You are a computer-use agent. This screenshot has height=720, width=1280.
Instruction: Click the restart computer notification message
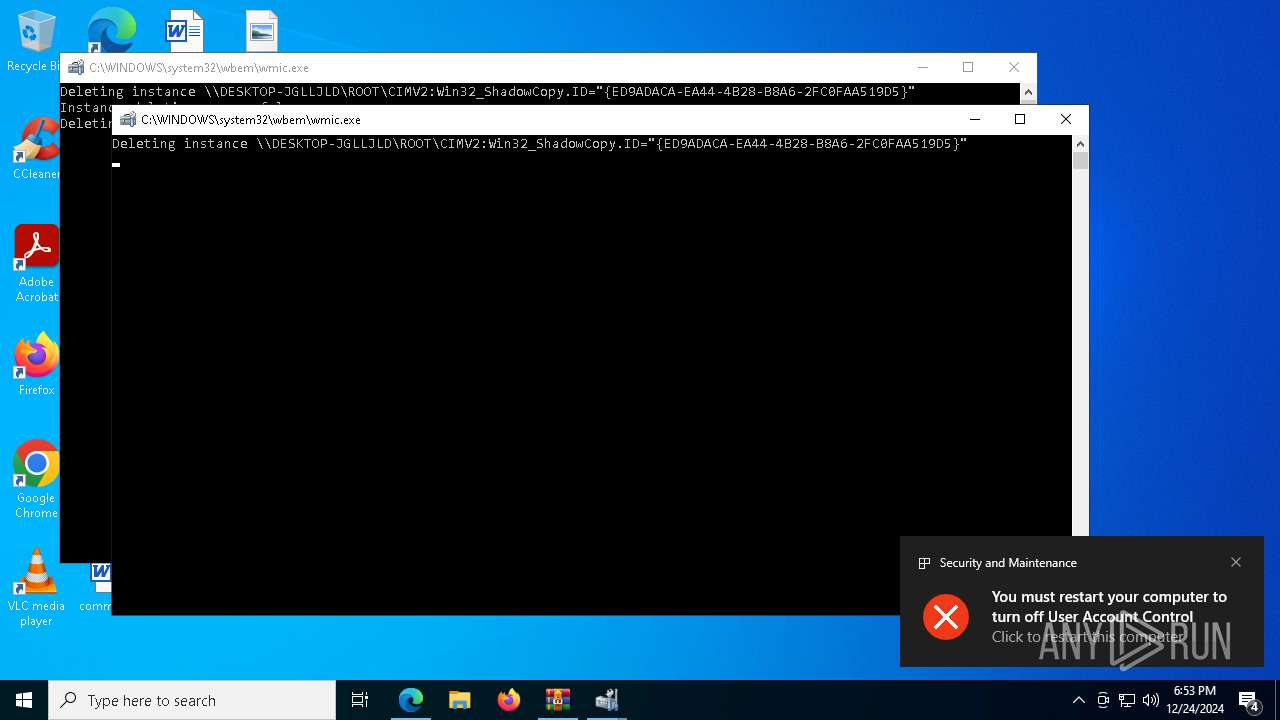click(1108, 616)
